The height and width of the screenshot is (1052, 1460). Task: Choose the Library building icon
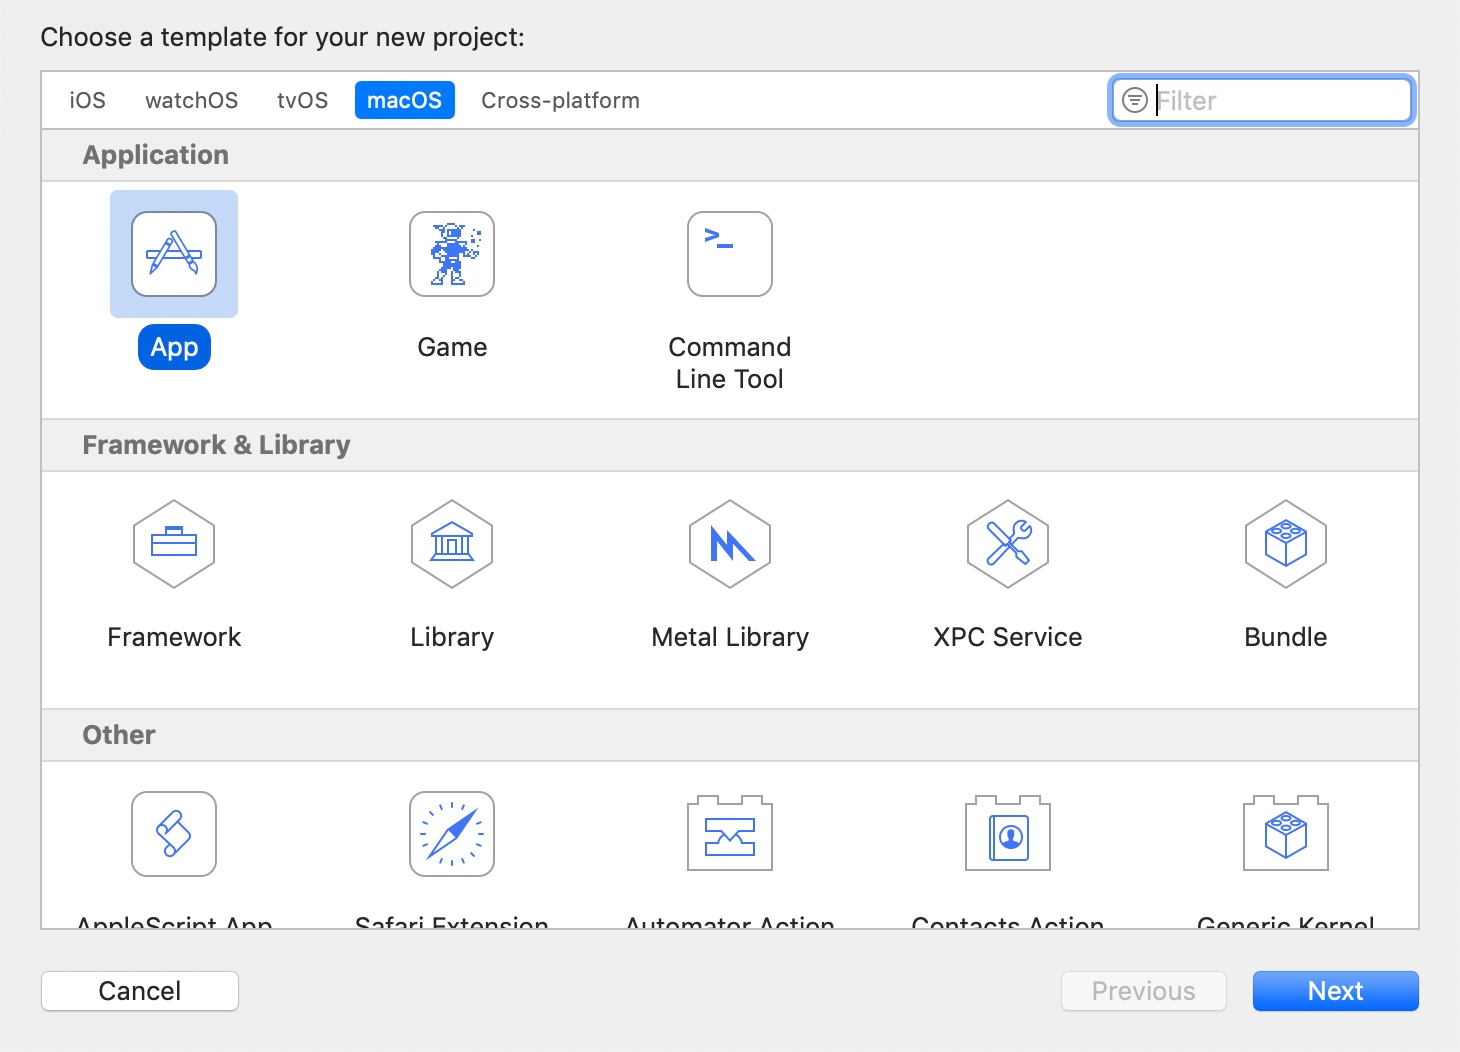452,544
